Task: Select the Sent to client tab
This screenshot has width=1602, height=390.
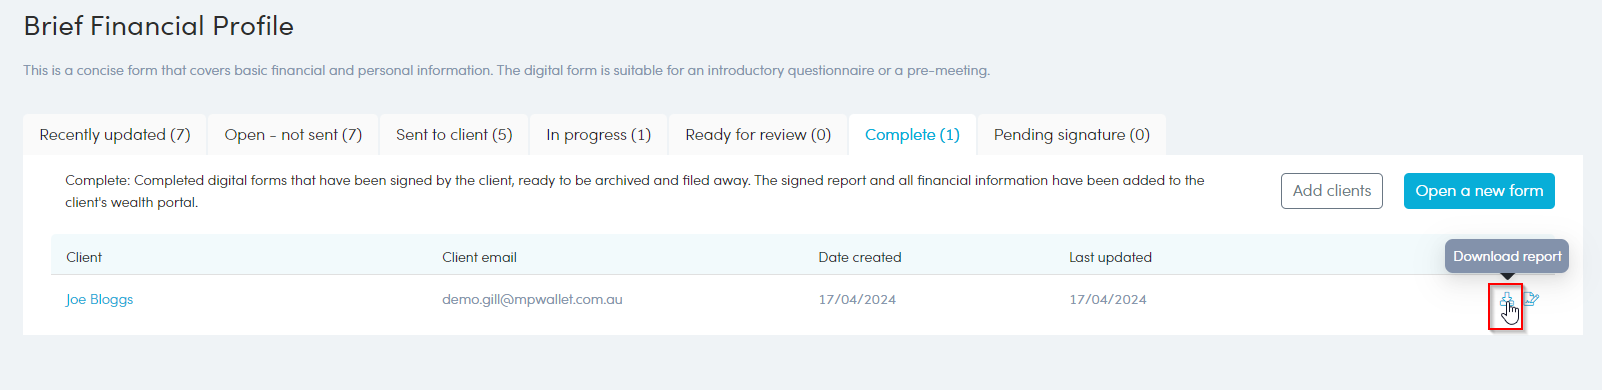Action: pyautogui.click(x=454, y=135)
